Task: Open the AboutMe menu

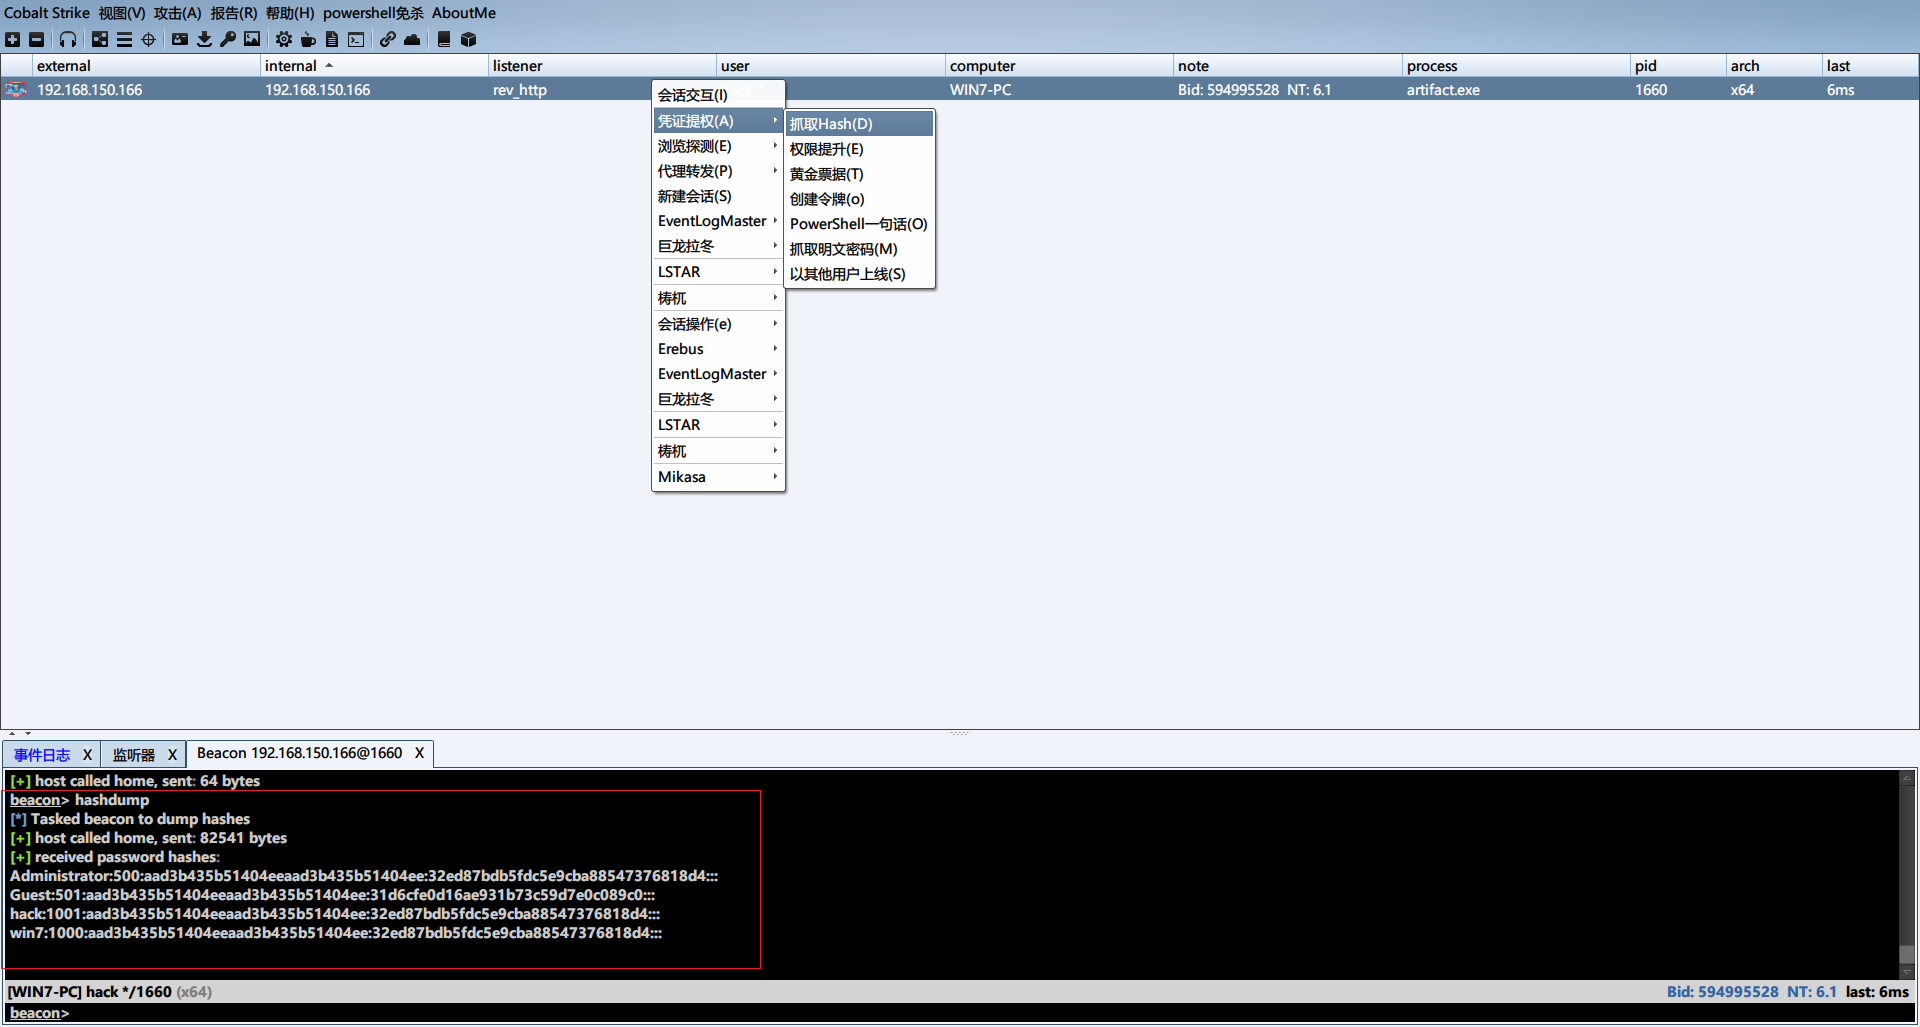Action: coord(464,13)
